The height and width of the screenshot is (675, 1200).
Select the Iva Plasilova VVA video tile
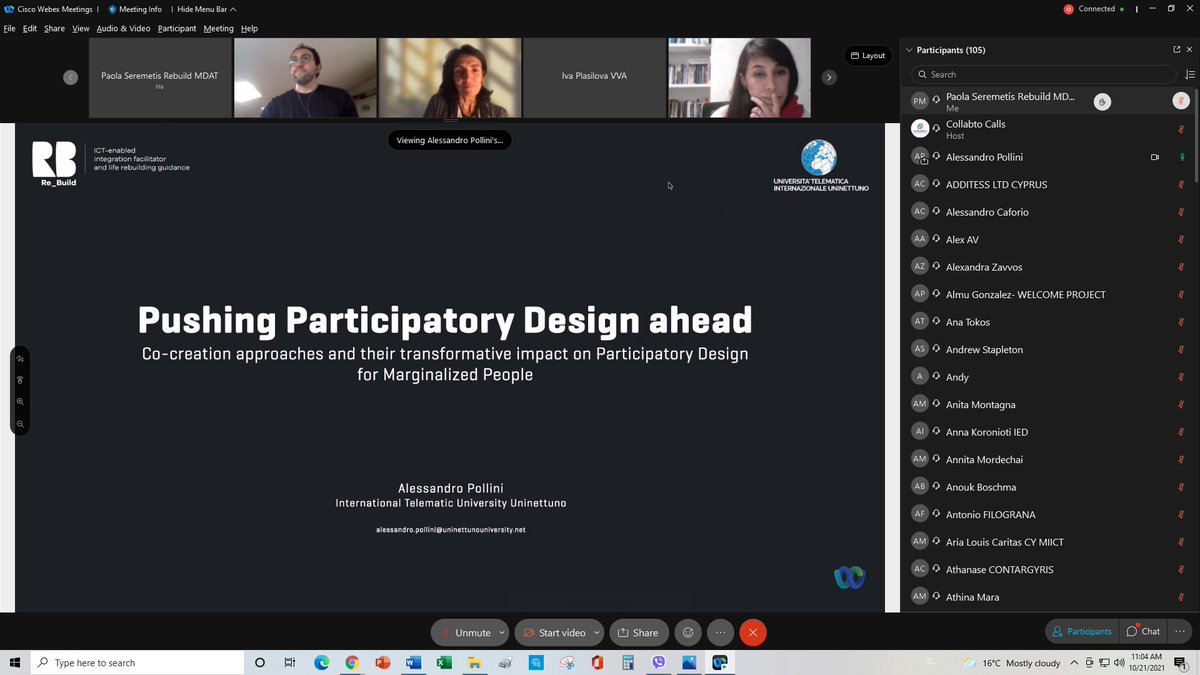(594, 77)
